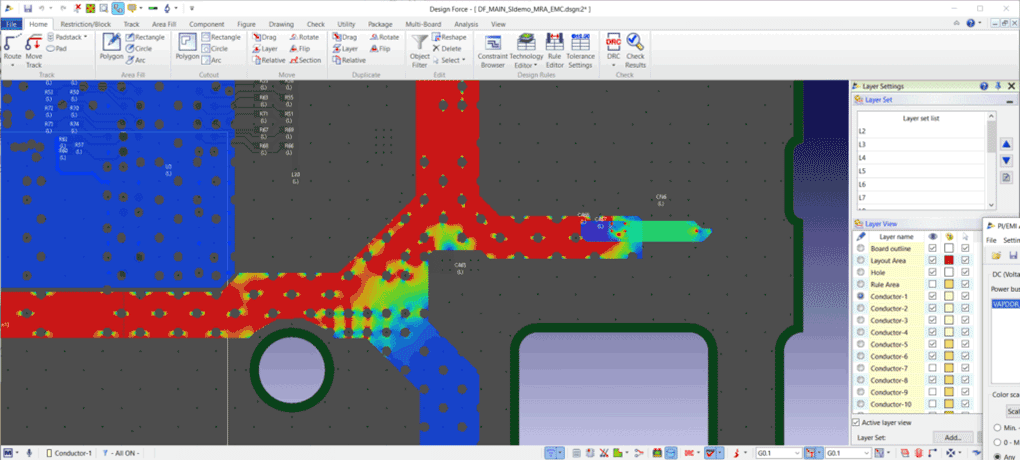1020x460 pixels.
Task: Toggle visibility checkbox for Board outline layer
Action: (x=932, y=248)
